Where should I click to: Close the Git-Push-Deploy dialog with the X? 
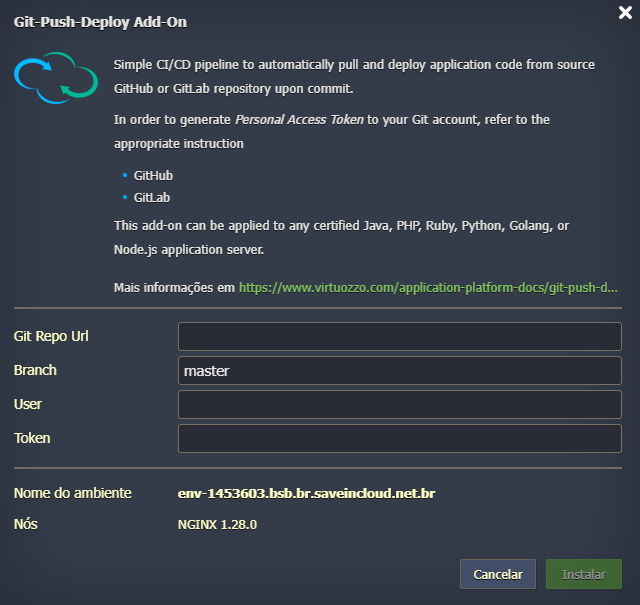coord(625,13)
